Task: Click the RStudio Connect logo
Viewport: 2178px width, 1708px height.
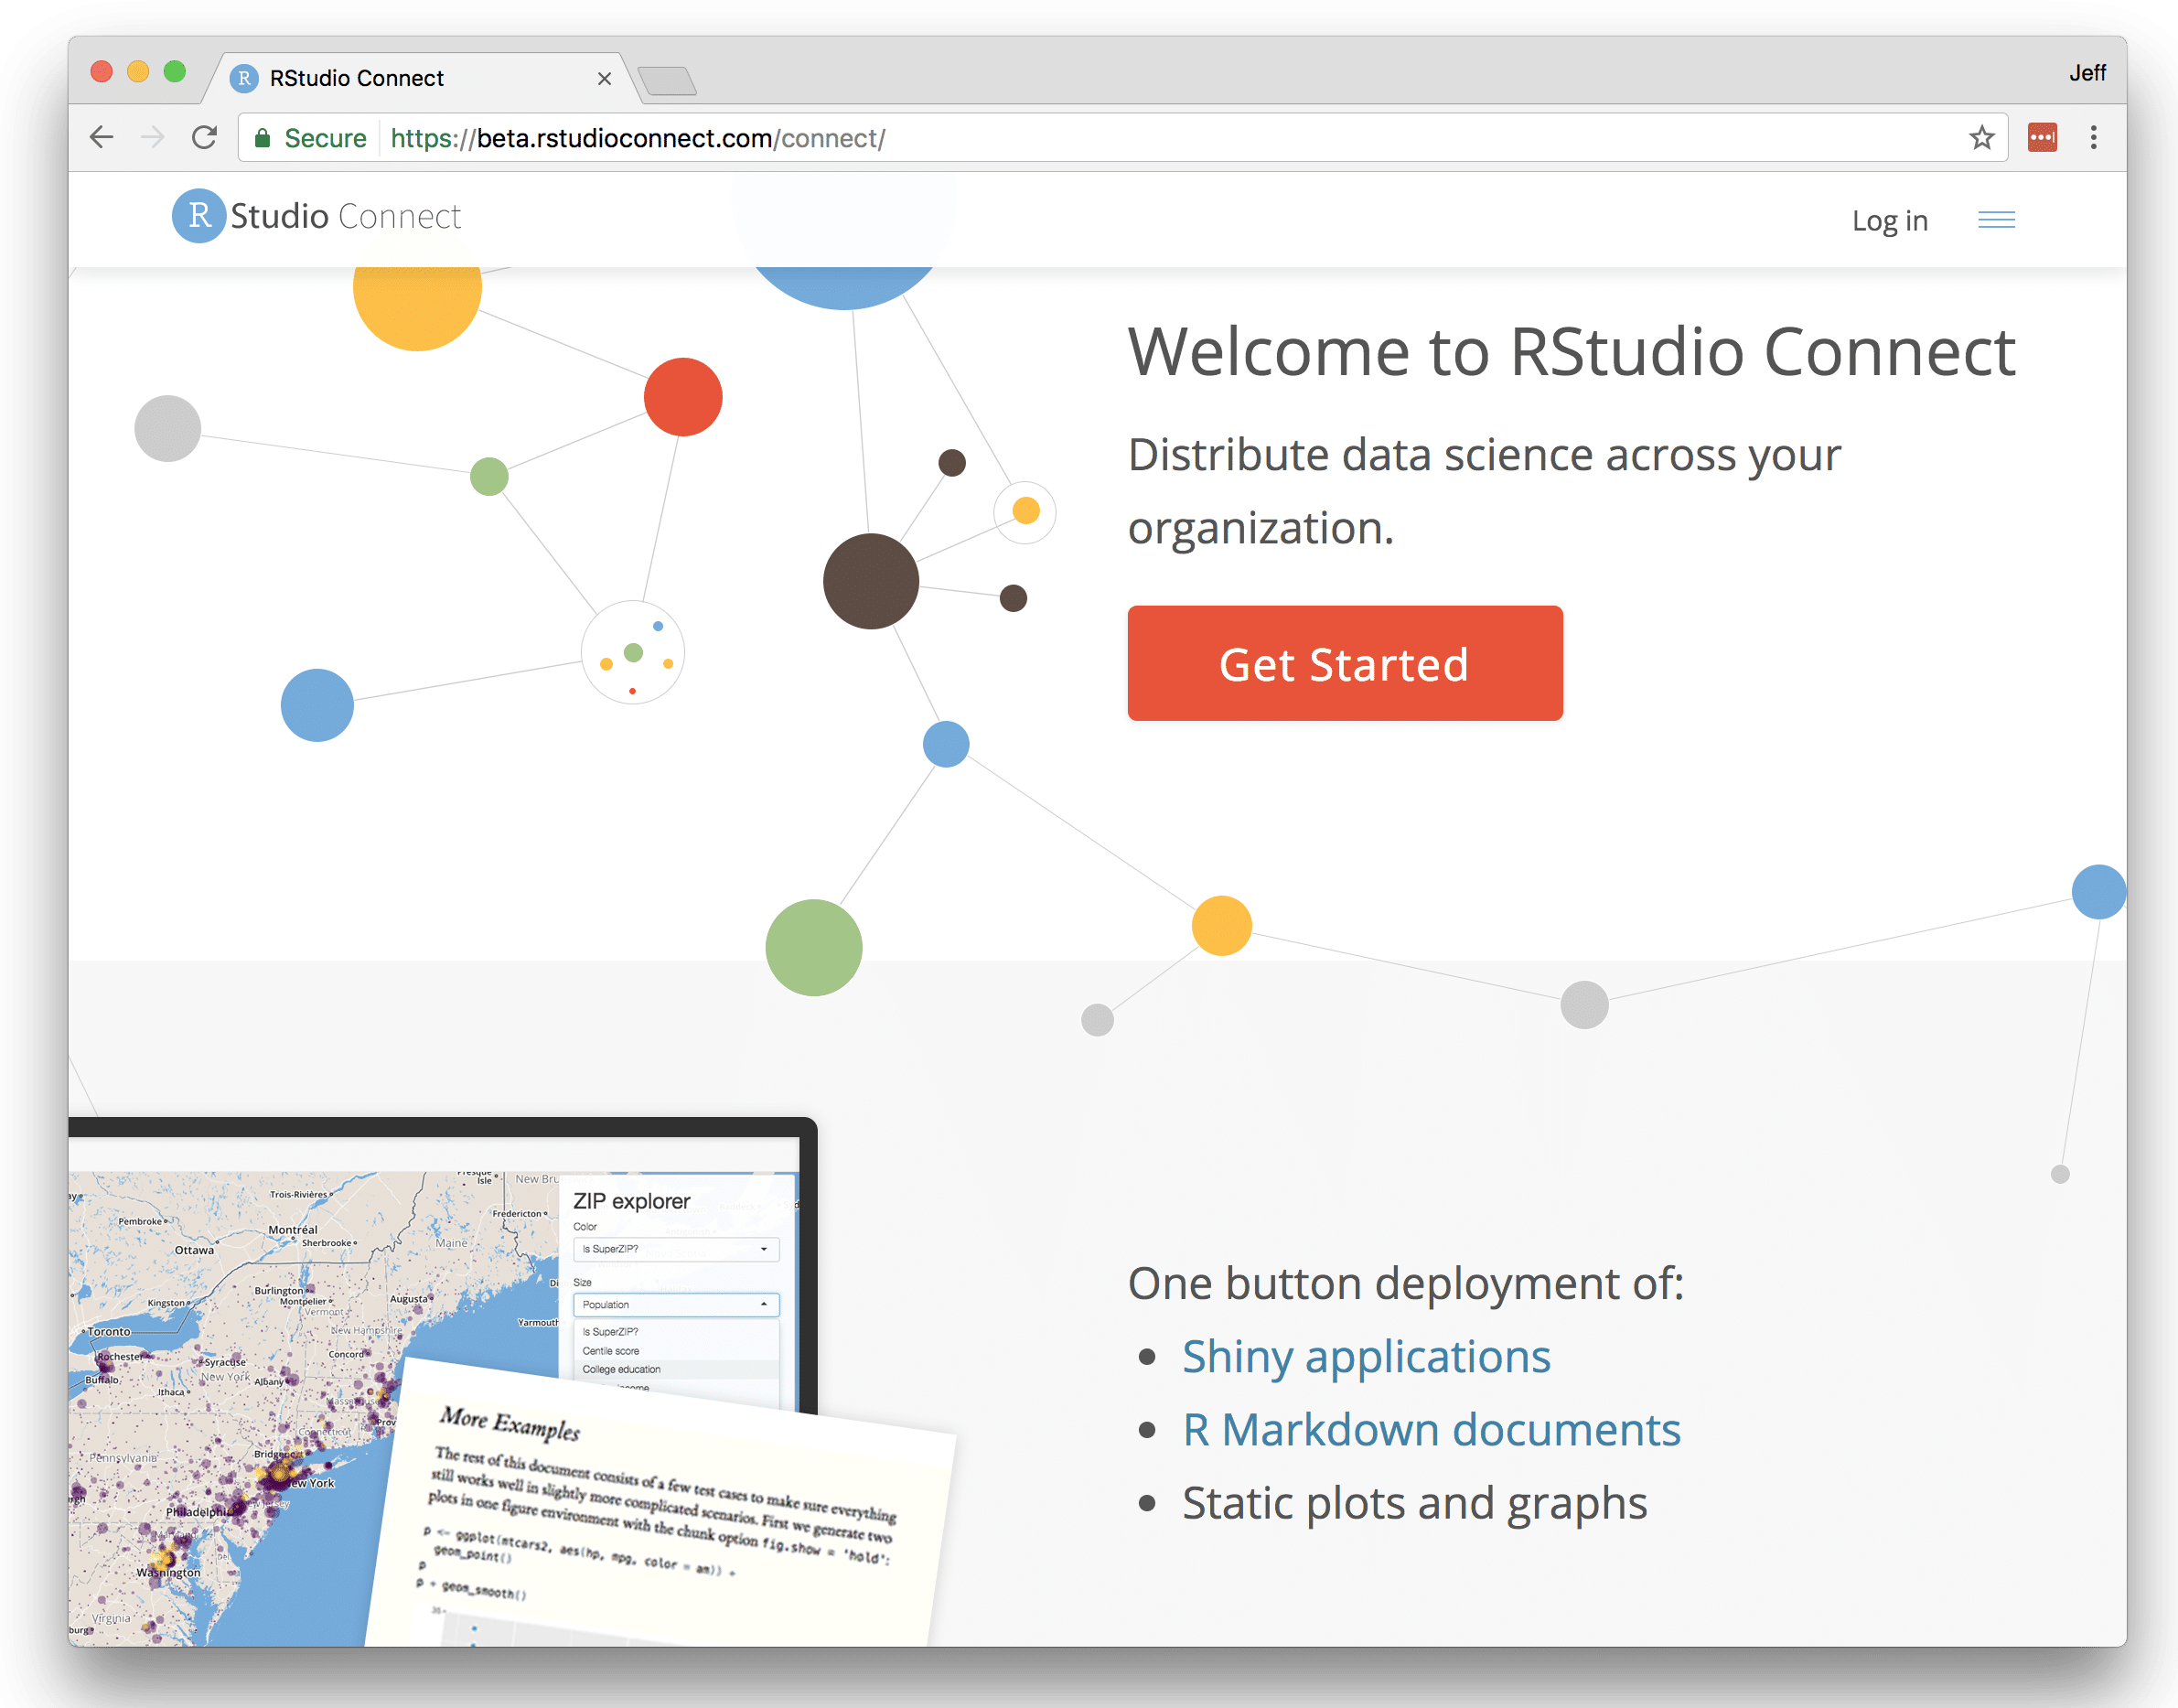Action: pyautogui.click(x=316, y=216)
